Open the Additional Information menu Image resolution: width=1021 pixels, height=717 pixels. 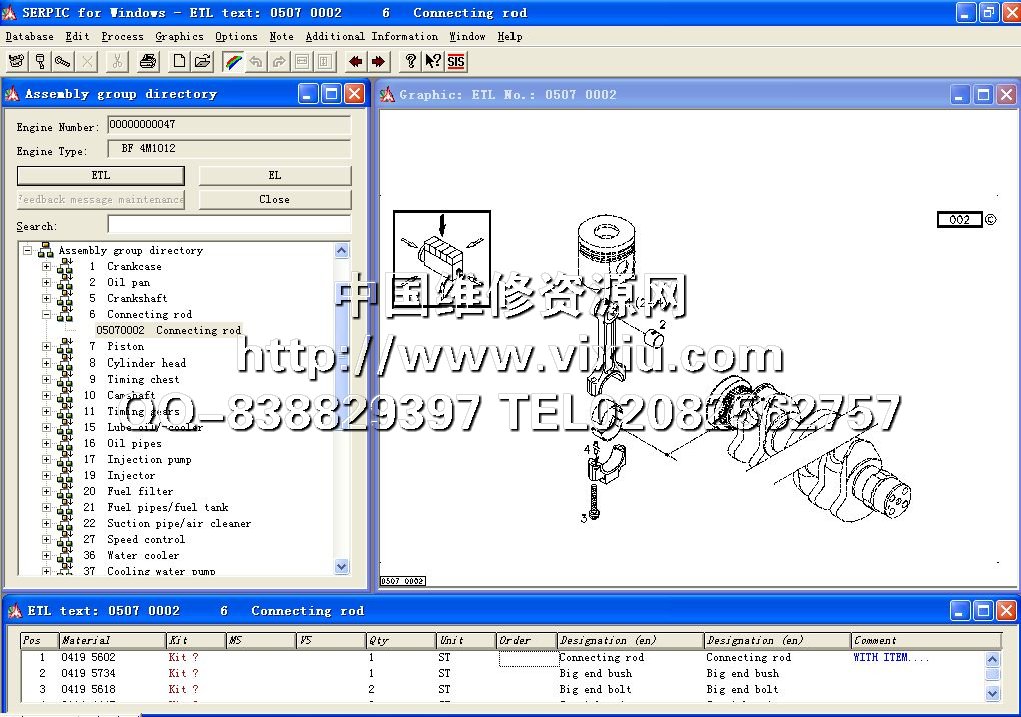tap(371, 36)
